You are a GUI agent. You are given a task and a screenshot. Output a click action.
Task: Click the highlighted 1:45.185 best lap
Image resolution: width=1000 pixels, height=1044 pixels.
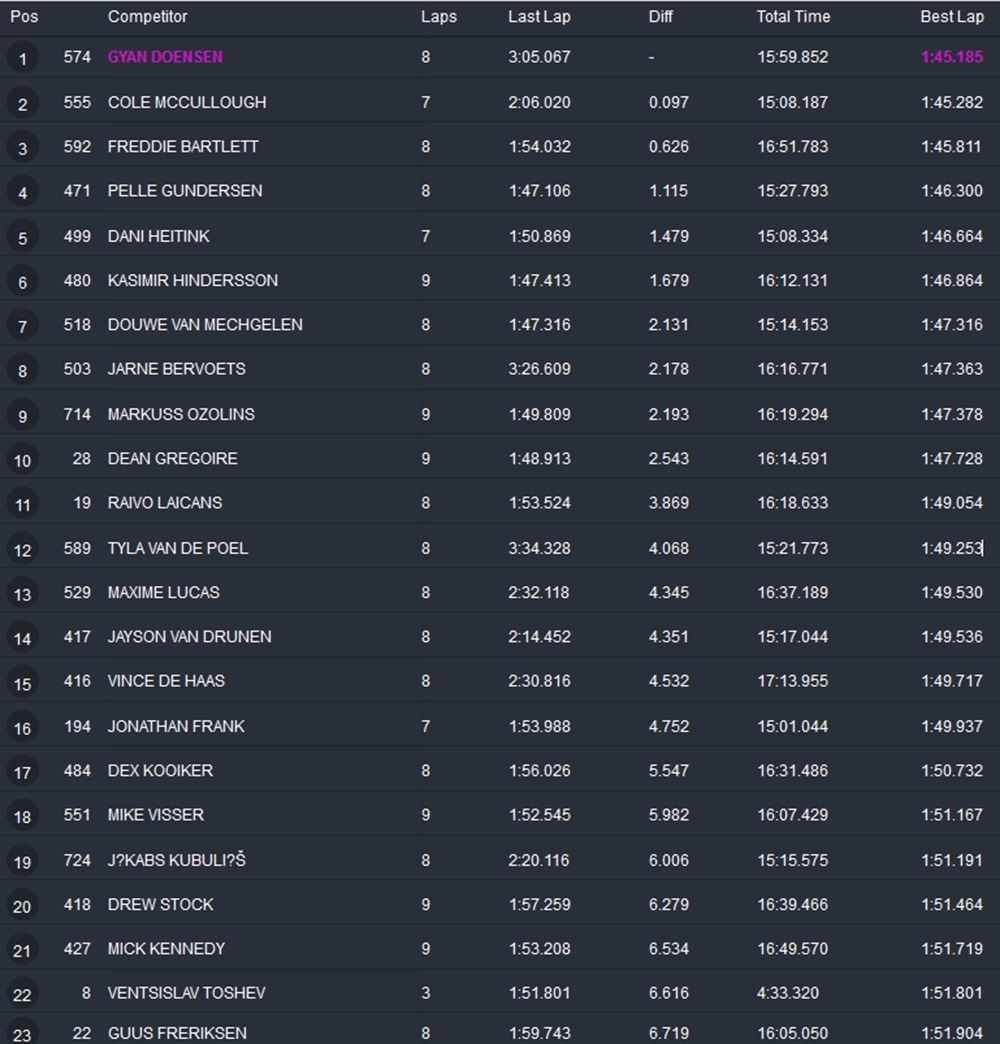952,57
